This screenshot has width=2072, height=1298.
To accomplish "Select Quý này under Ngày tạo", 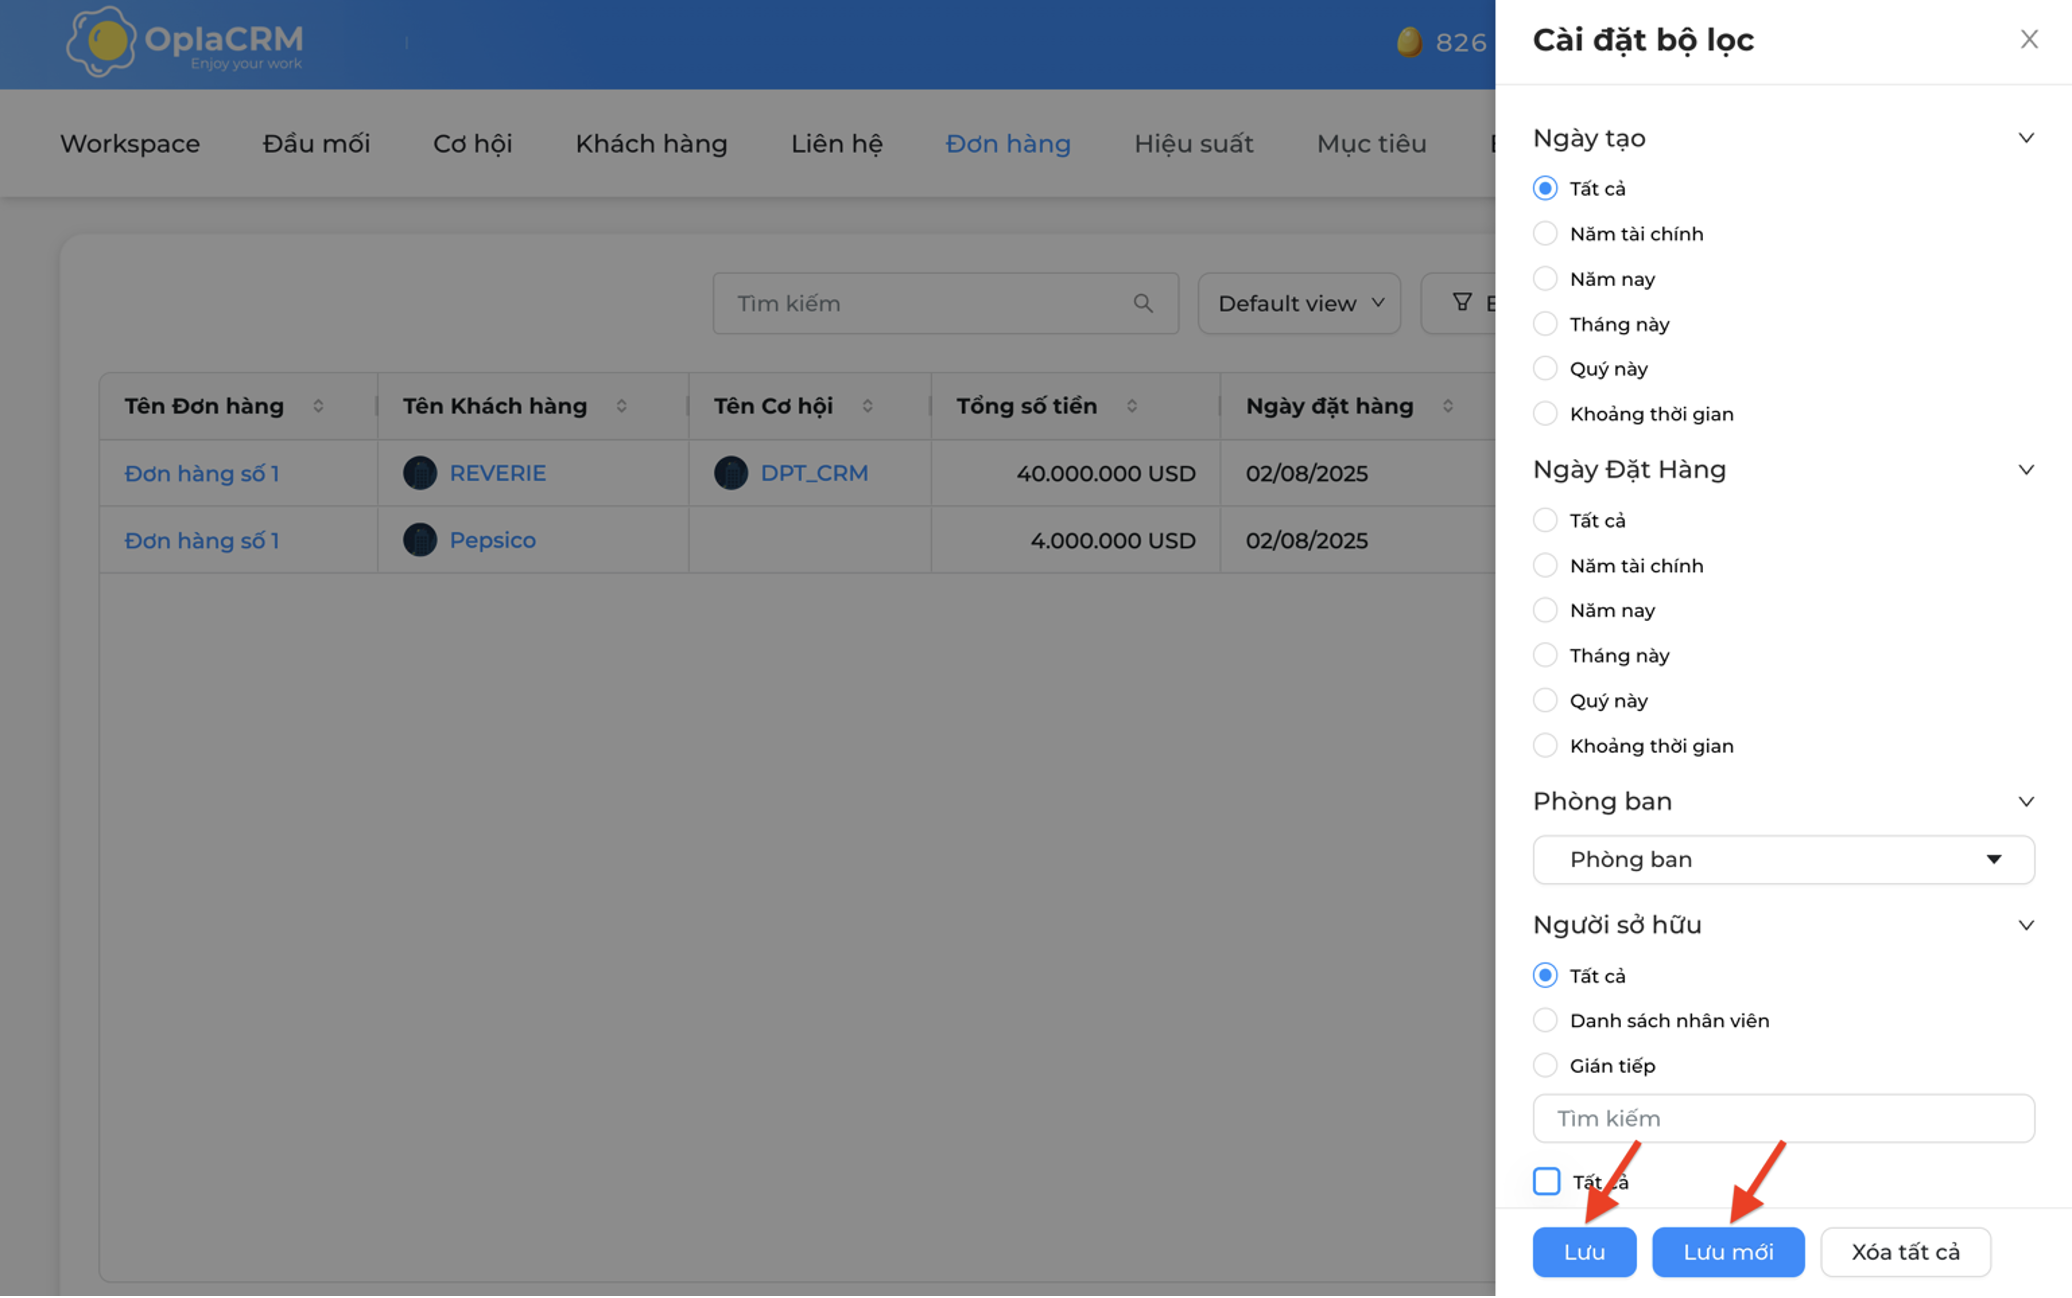I will tap(1545, 368).
